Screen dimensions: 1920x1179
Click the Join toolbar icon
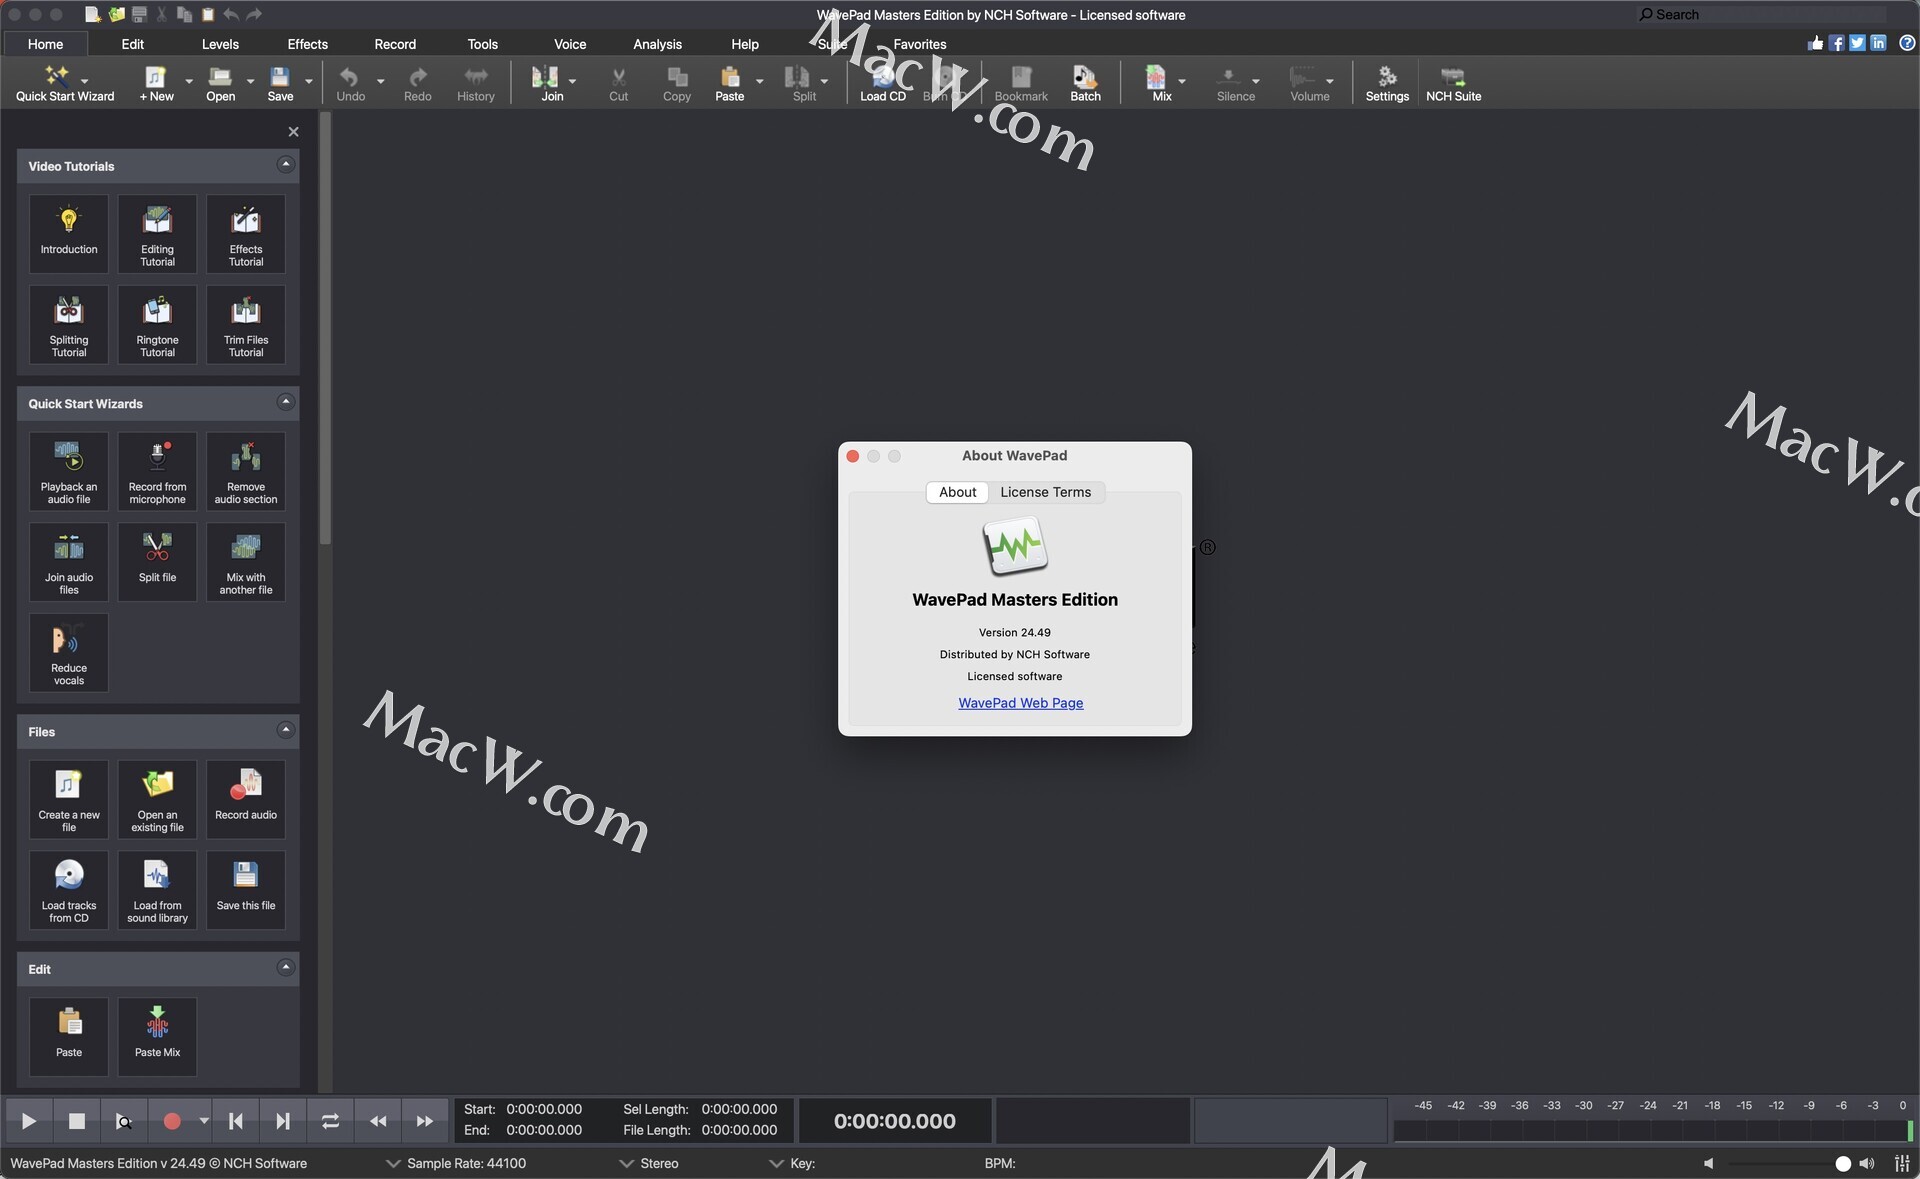[x=552, y=83]
